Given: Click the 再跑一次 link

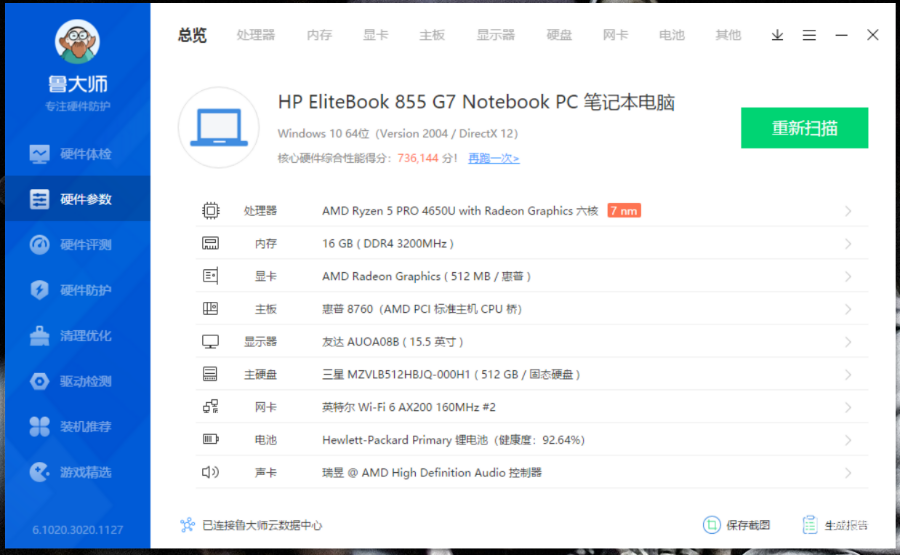Looking at the screenshot, I should 494,158.
